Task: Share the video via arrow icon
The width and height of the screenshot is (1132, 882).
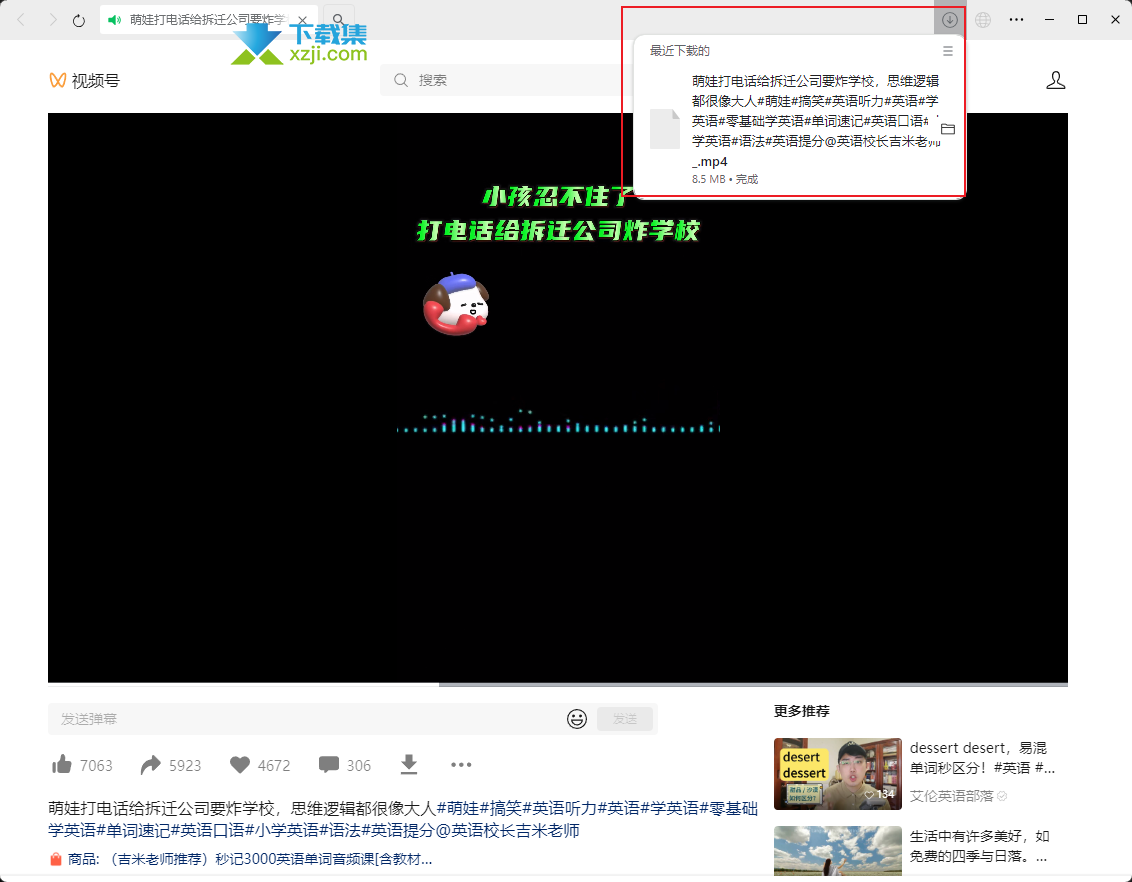Action: coord(151,765)
